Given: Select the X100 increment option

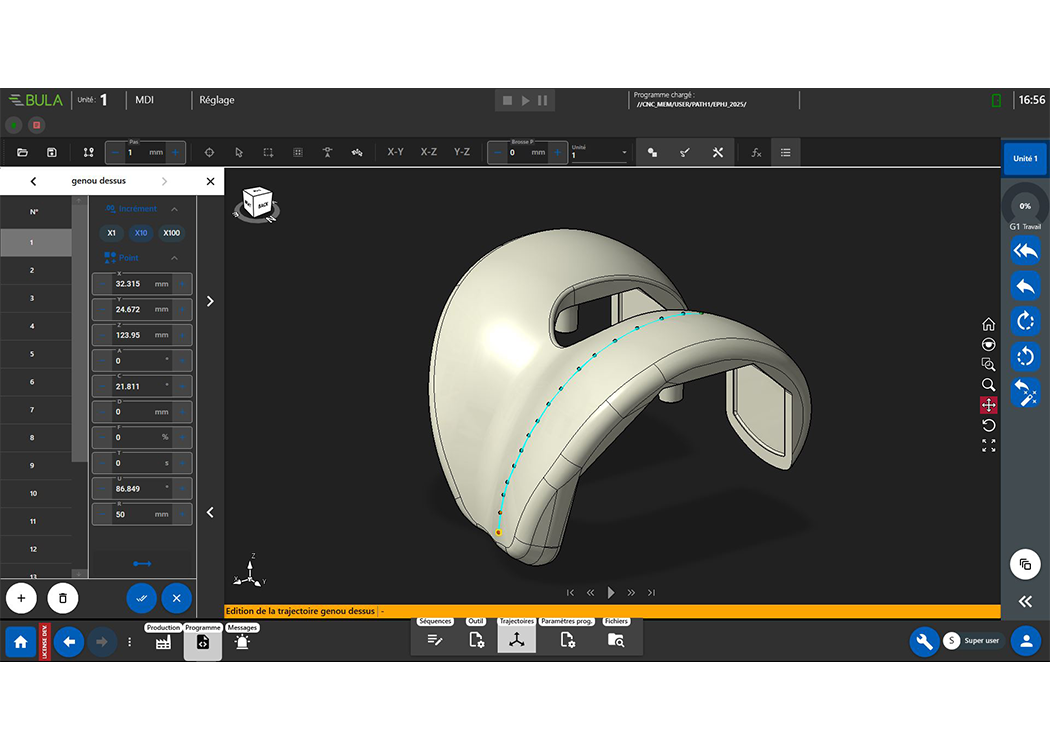Looking at the screenshot, I should point(172,233).
